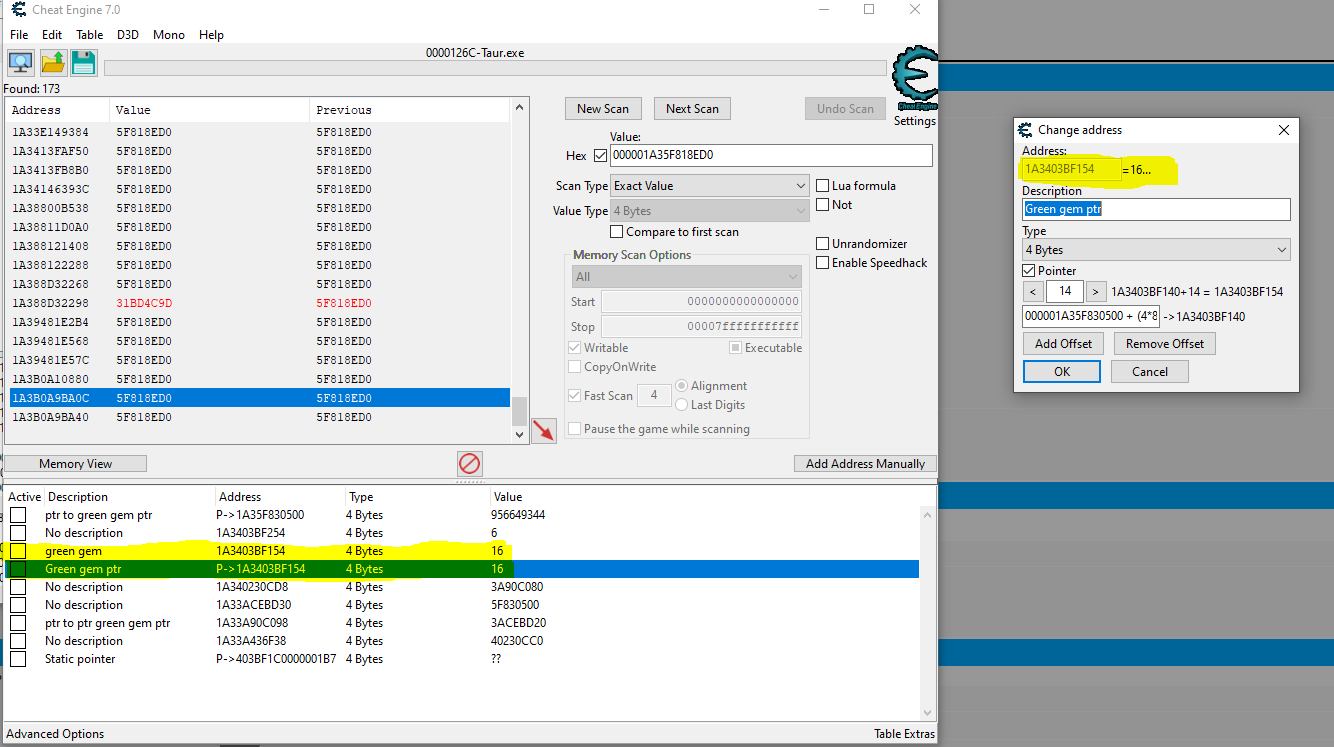1334x747 pixels.
Task: Open the Table menu
Action: pos(89,35)
